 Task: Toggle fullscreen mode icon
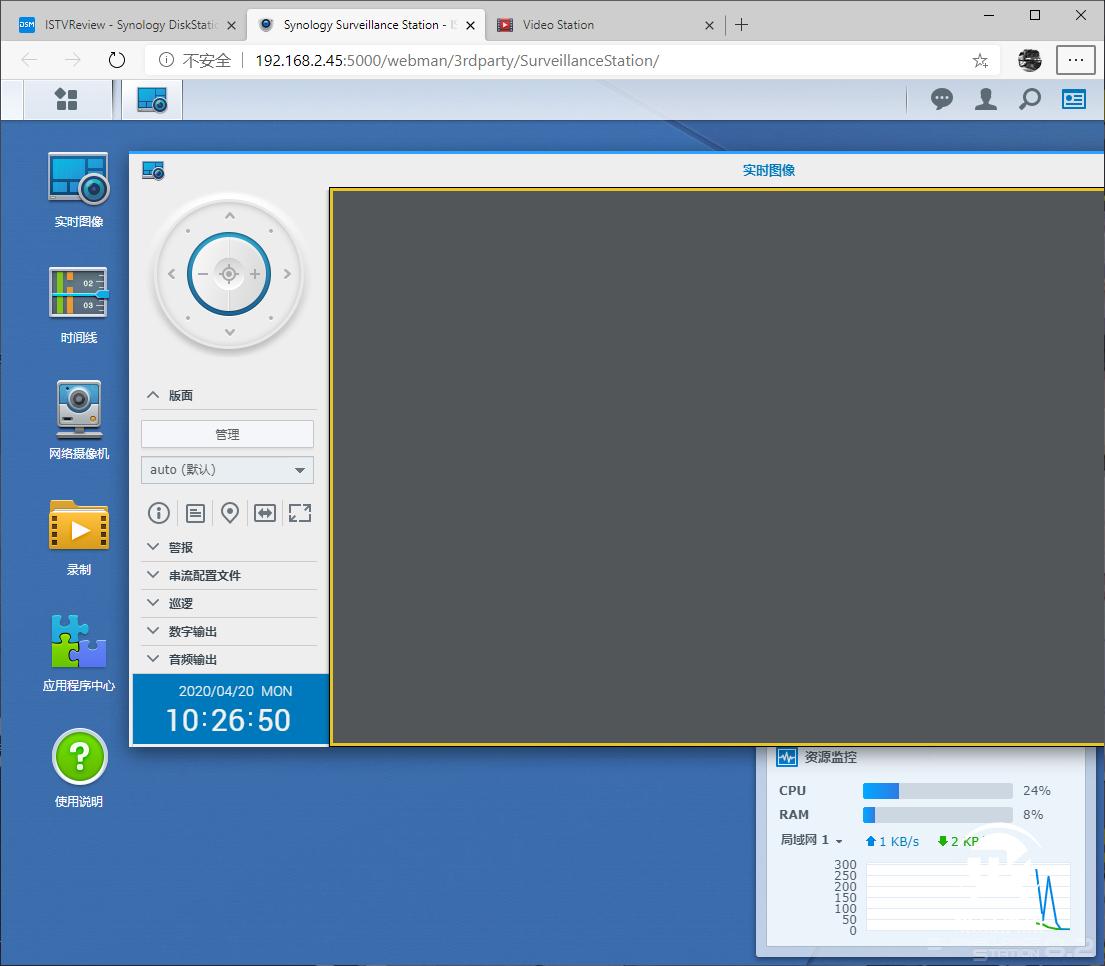pos(300,513)
